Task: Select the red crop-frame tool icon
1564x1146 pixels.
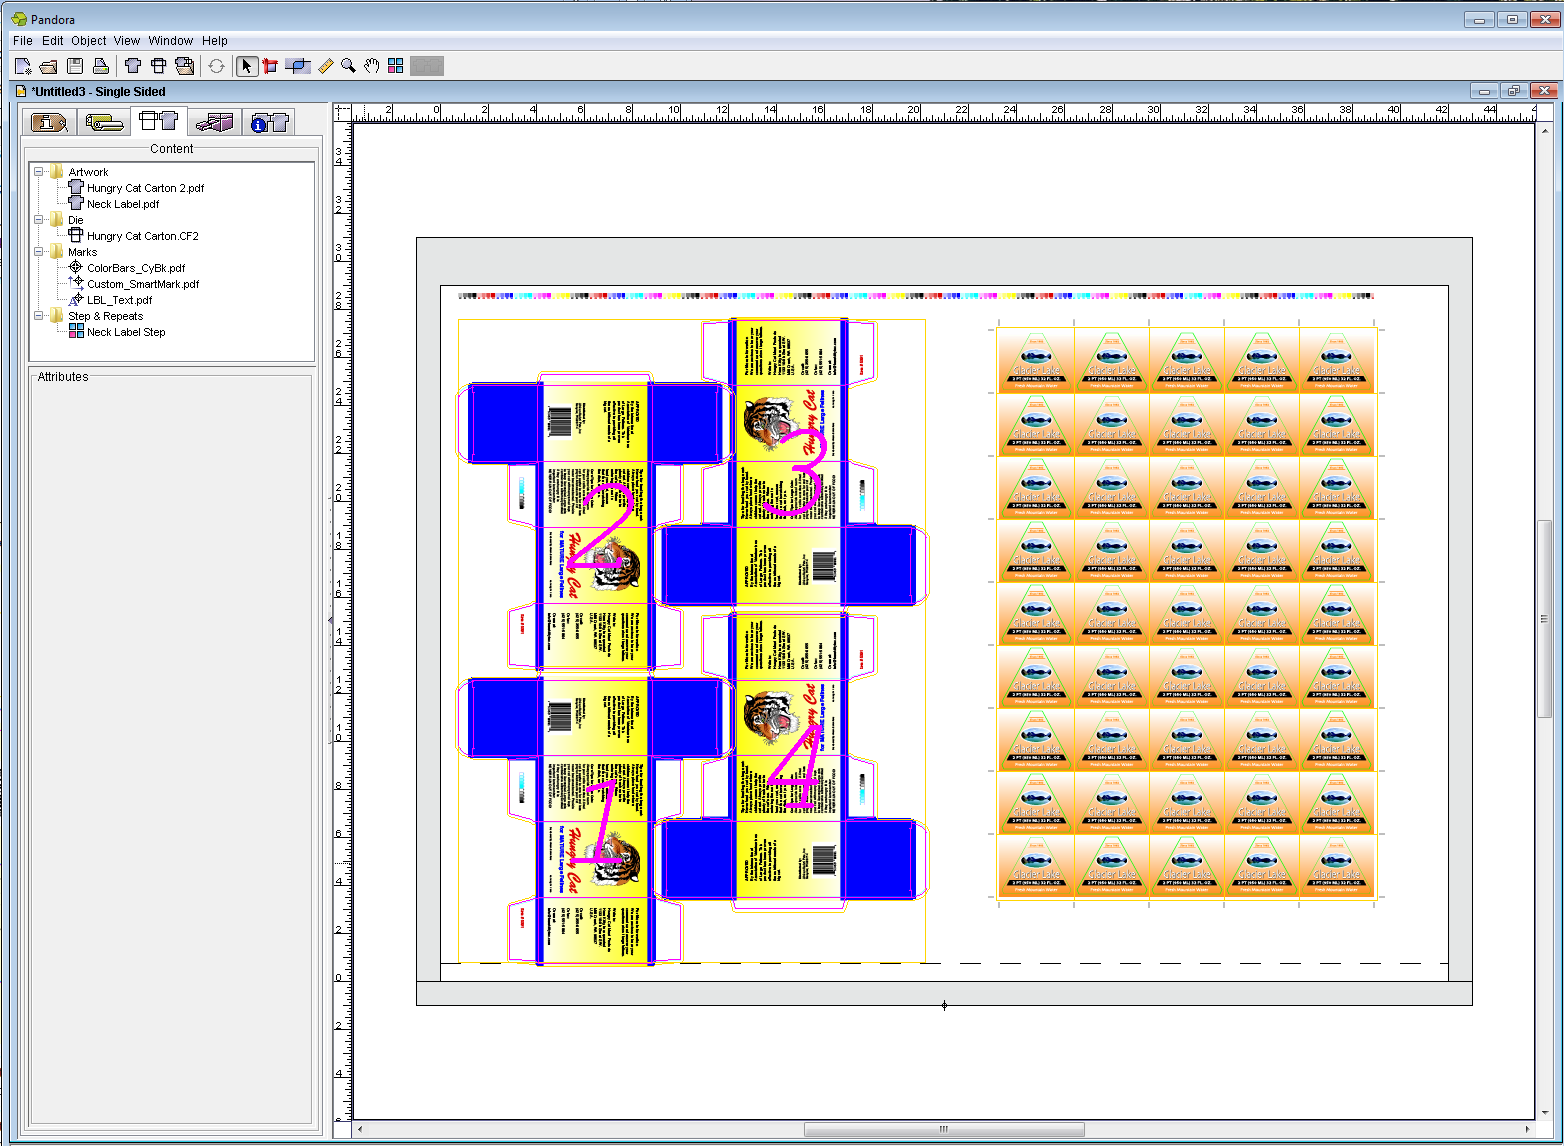Action: [x=270, y=66]
